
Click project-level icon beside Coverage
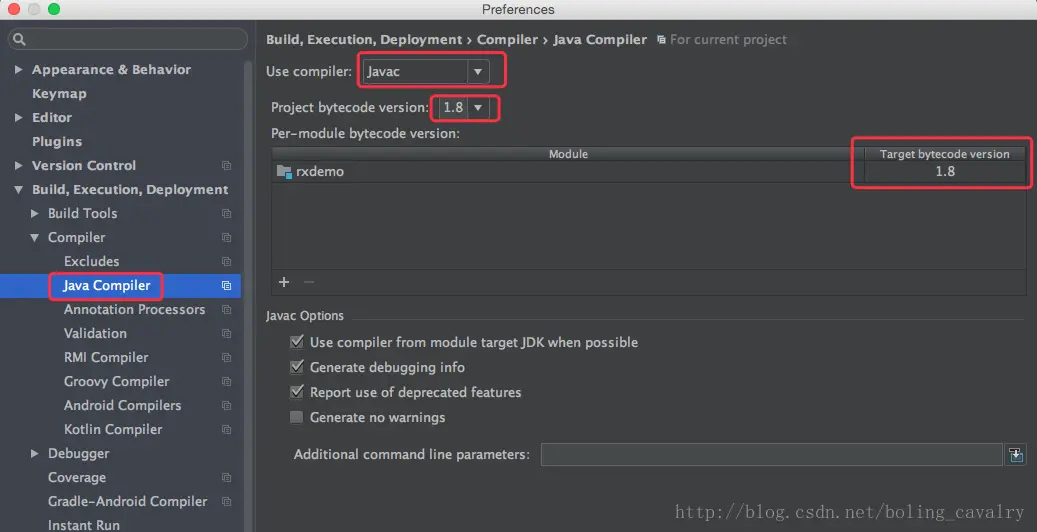(226, 477)
